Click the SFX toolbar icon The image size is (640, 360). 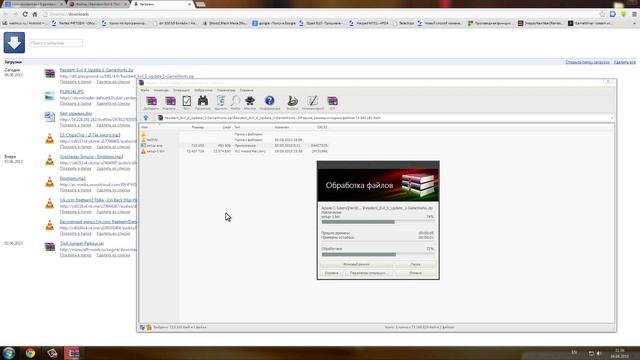(332, 101)
